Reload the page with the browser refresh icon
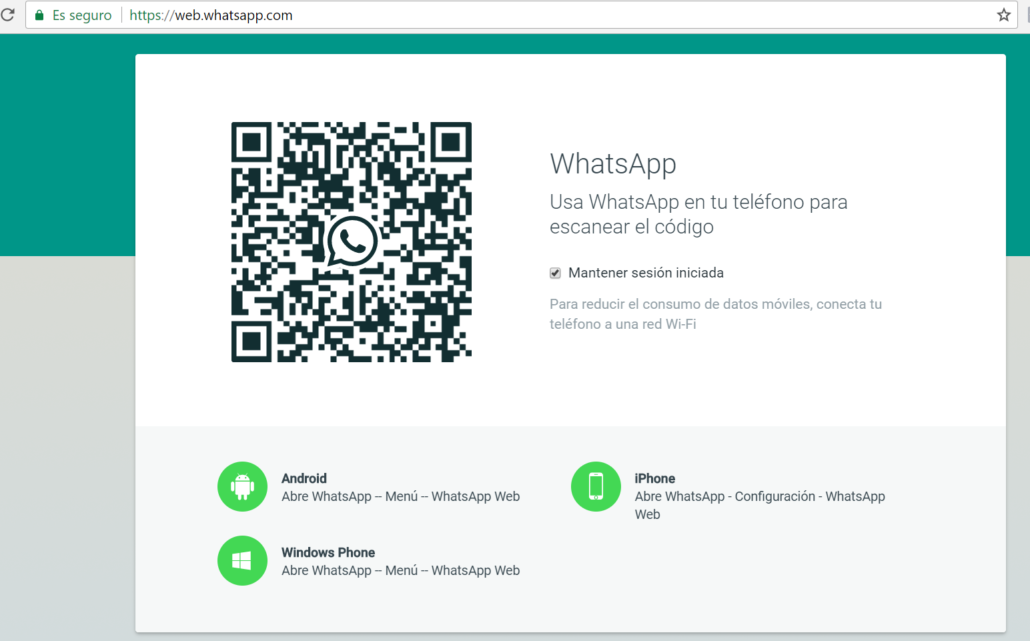Viewport: 1030px width, 641px height. (7, 14)
